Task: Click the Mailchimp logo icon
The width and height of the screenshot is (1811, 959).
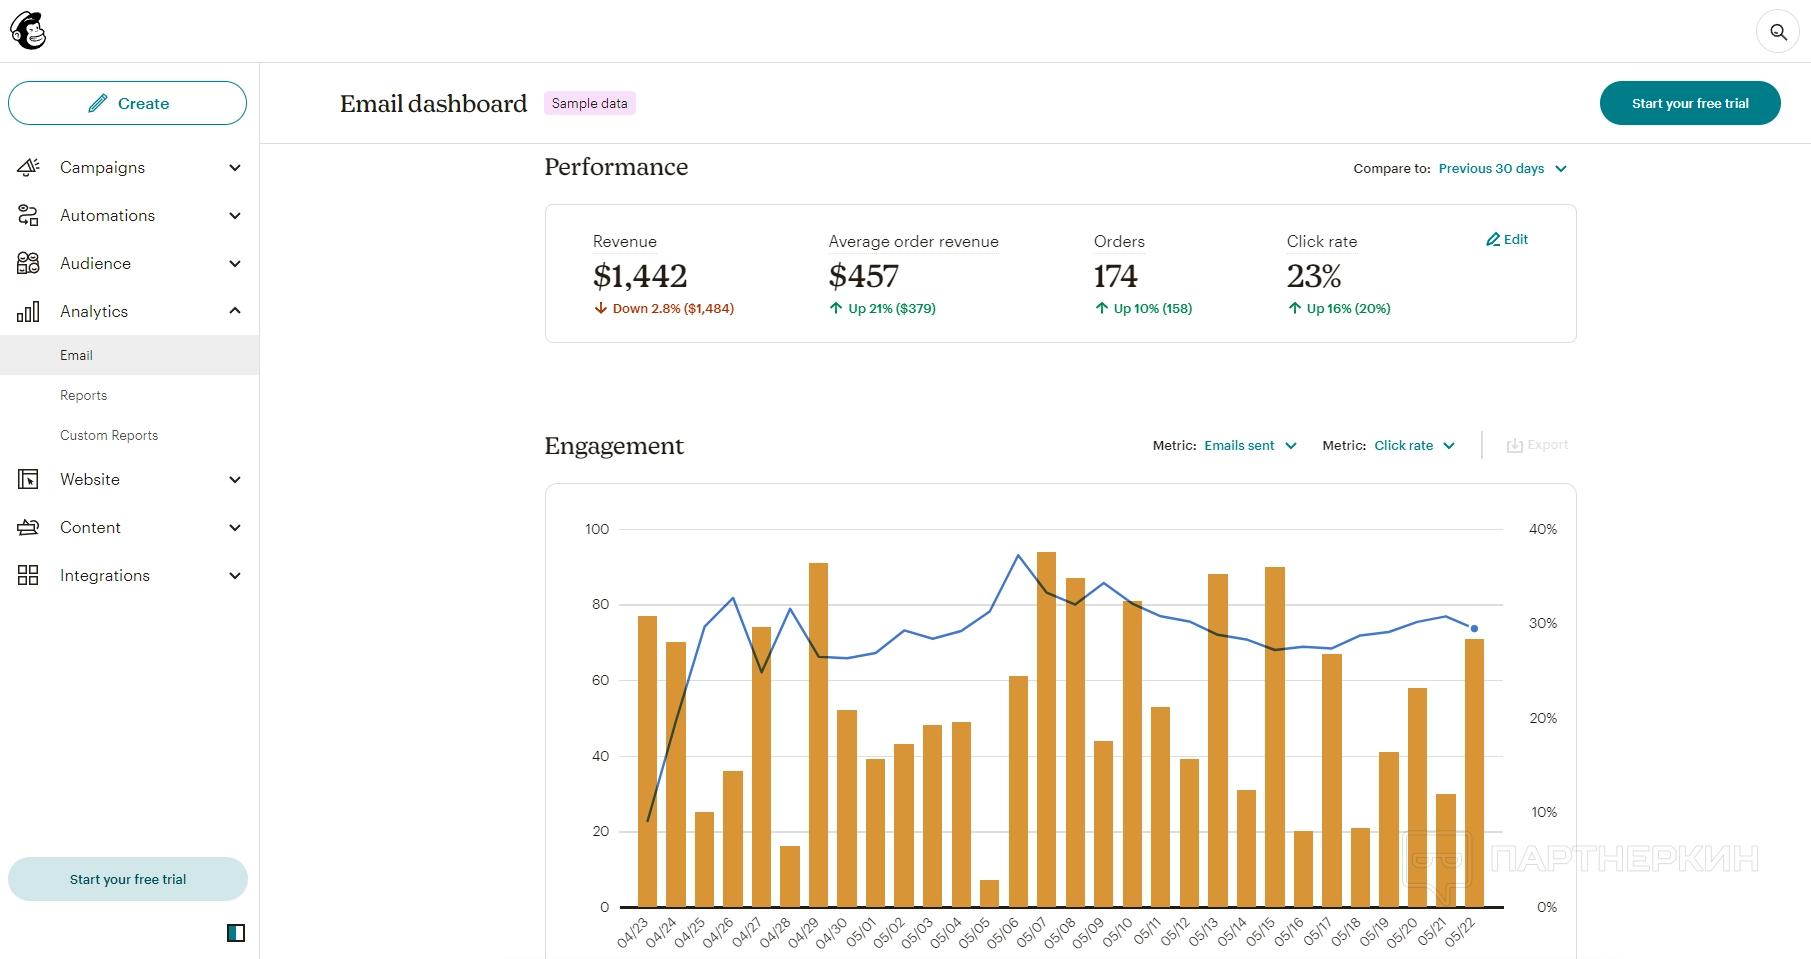Action: coord(28,31)
